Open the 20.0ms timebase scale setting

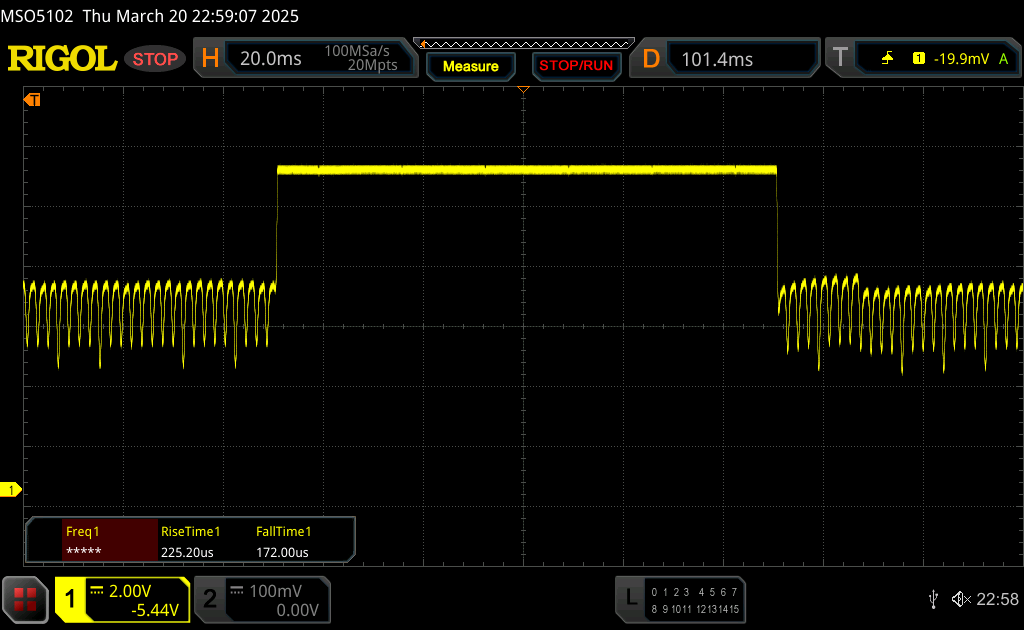coord(270,59)
